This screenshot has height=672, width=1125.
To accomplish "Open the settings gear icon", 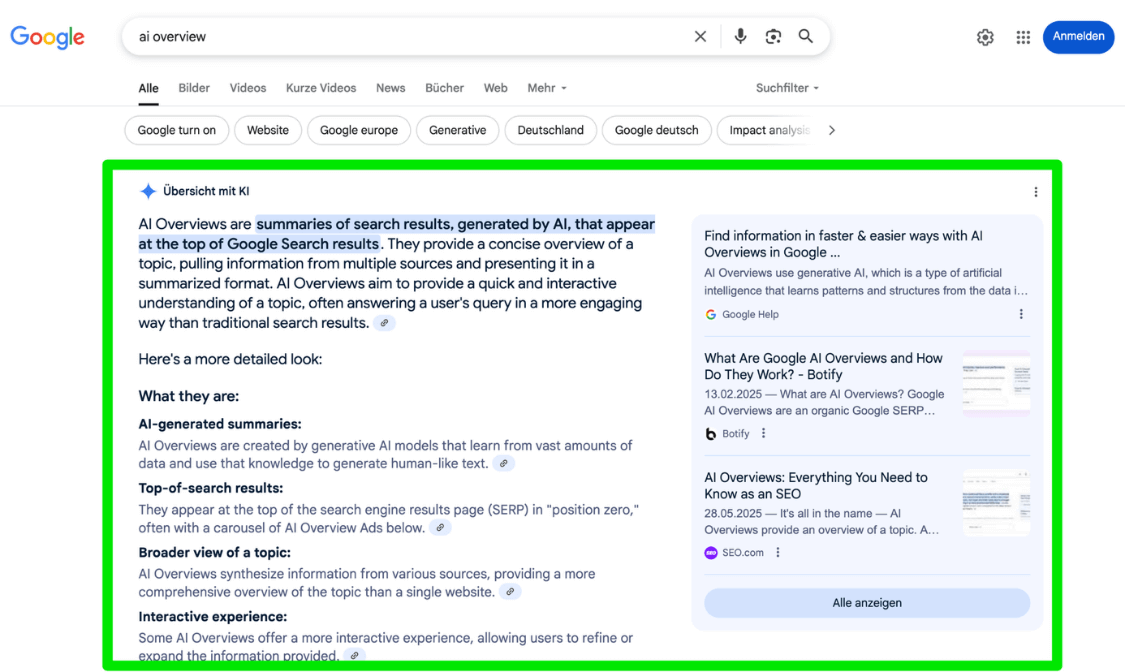I will tap(985, 37).
